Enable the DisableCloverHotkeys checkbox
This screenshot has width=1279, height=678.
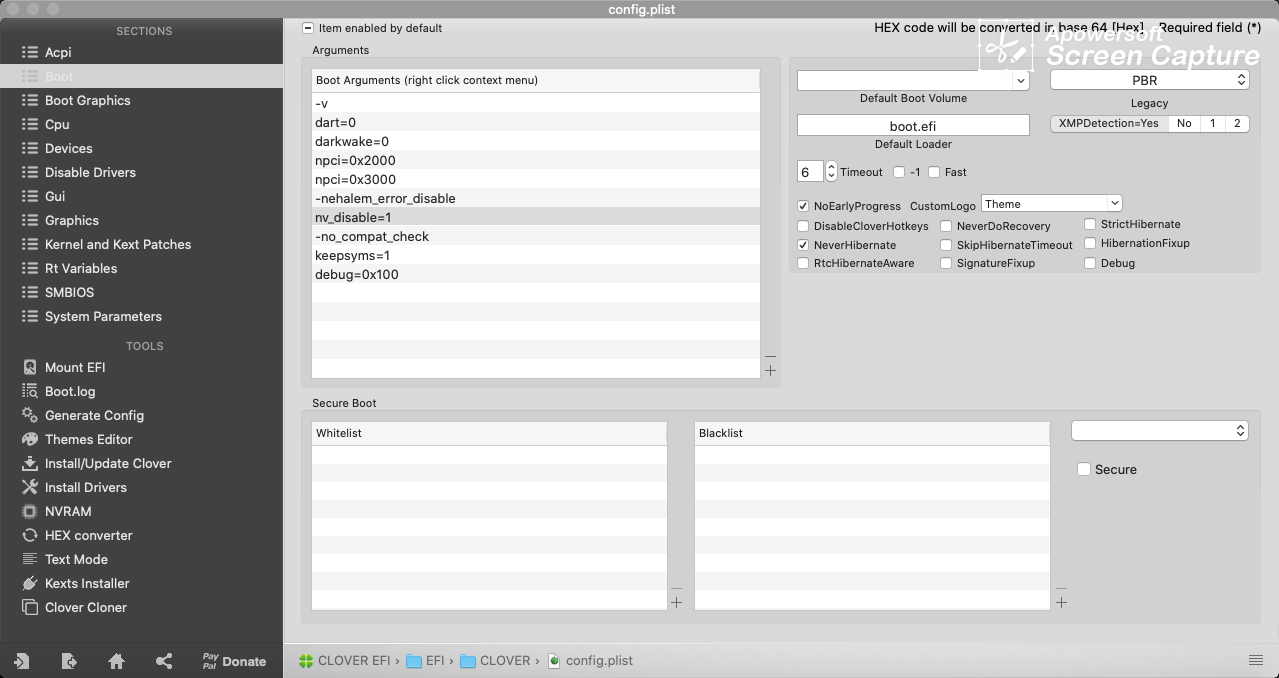coord(803,226)
